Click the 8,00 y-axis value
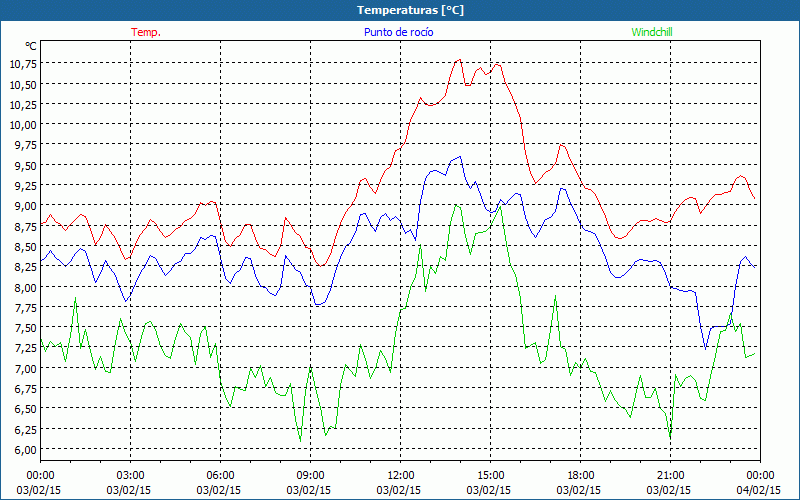This screenshot has width=800, height=500. click(25, 287)
